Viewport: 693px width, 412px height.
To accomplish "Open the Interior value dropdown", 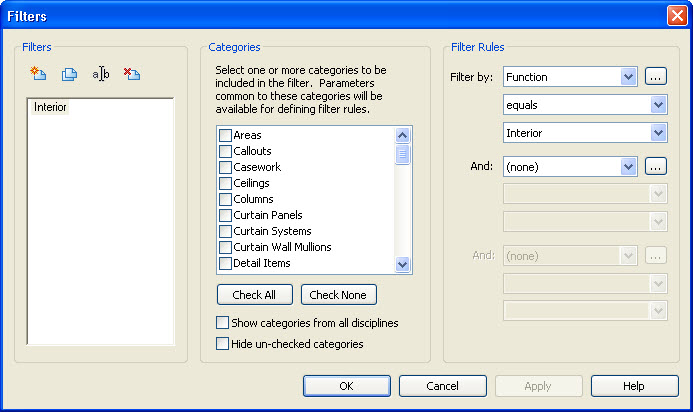I will pyautogui.click(x=658, y=133).
